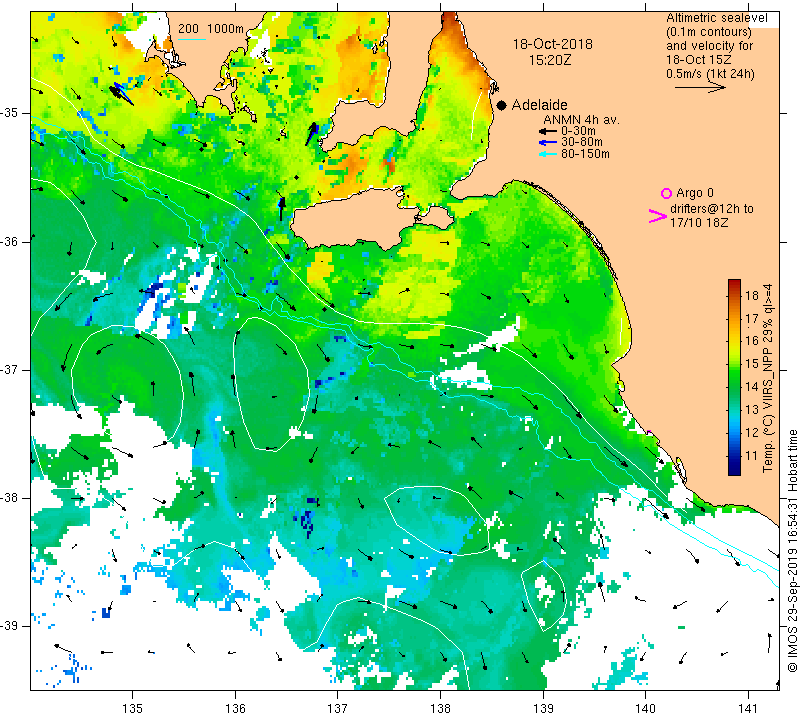Click the longitude axis label '141'

coord(748,708)
